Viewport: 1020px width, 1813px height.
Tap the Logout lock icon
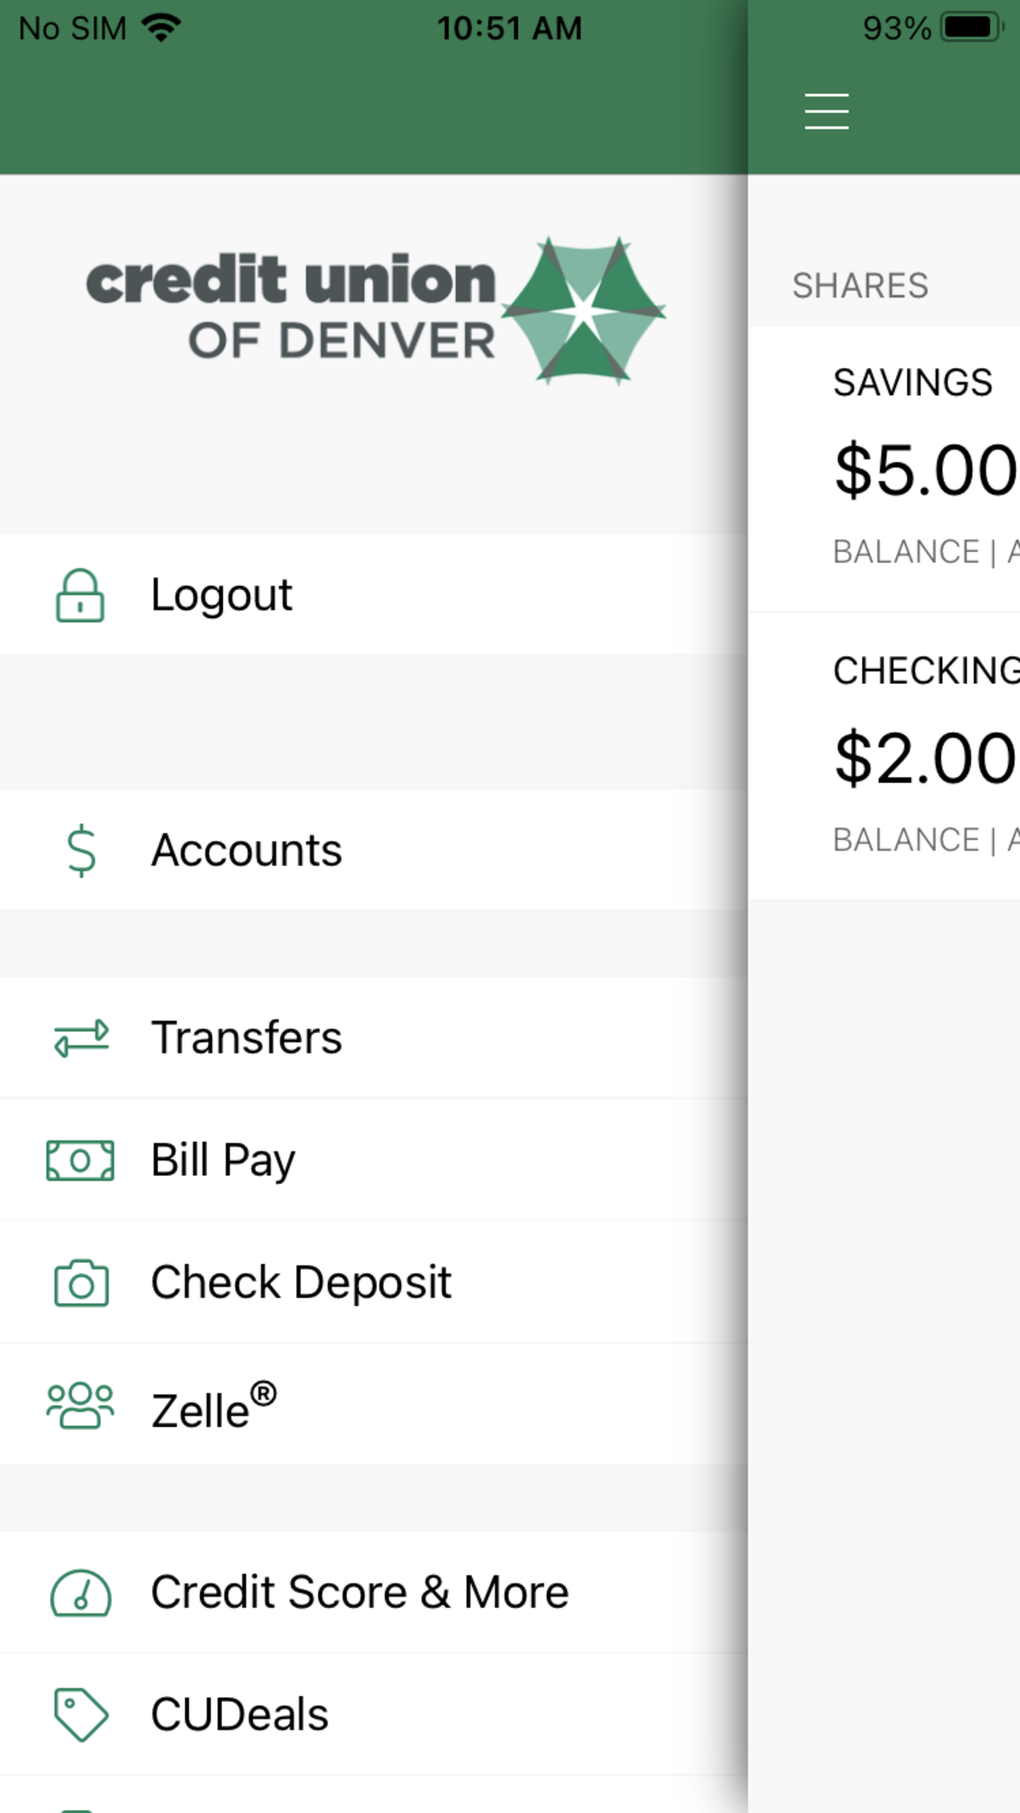point(80,596)
